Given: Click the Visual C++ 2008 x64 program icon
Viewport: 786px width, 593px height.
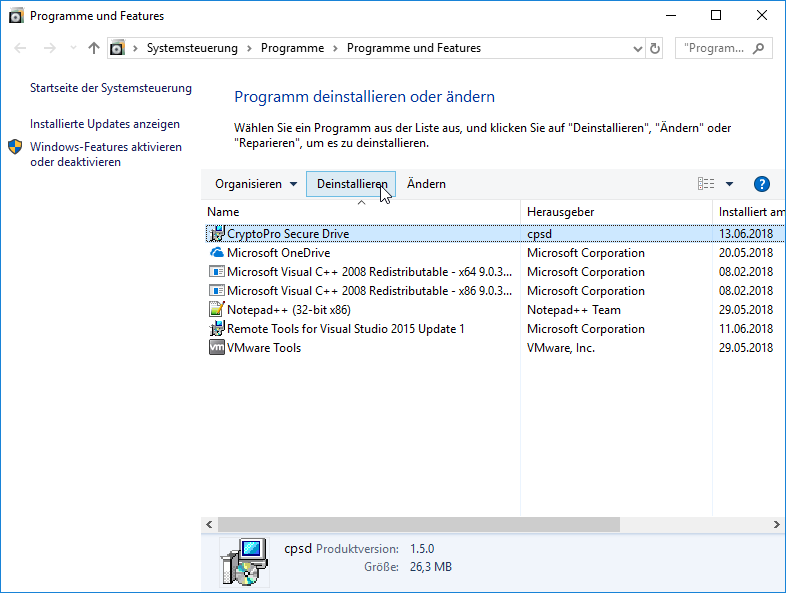Looking at the screenshot, I should [x=217, y=272].
